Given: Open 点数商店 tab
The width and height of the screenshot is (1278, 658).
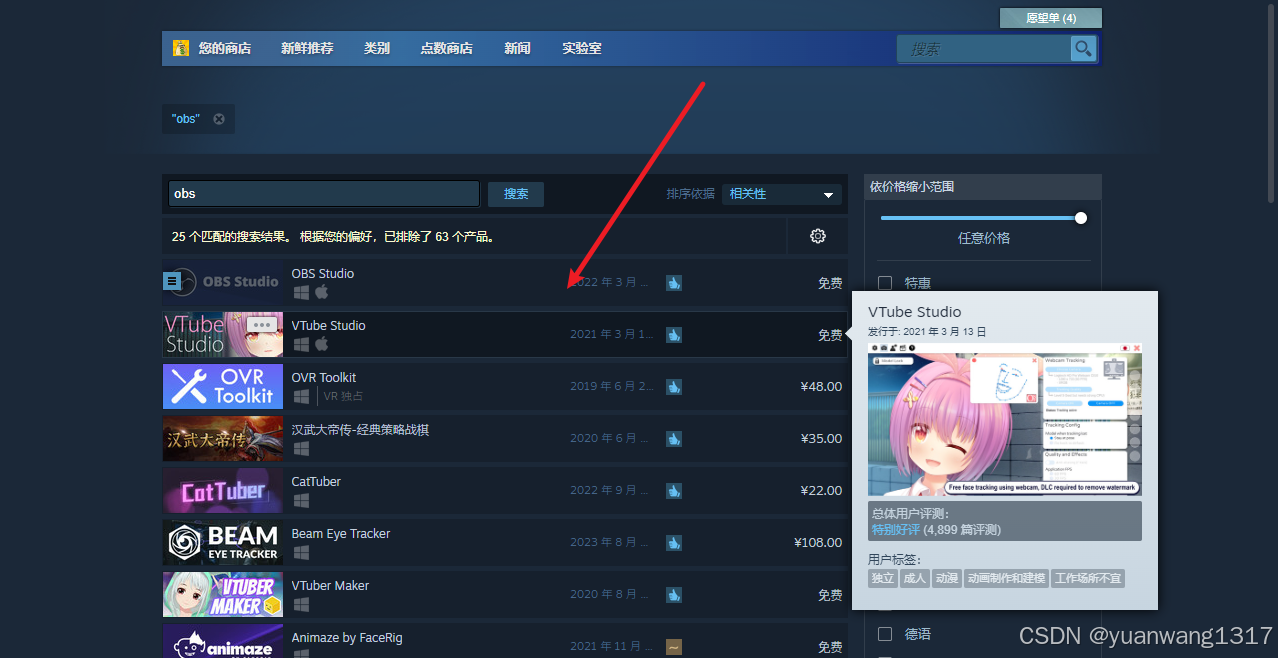Looking at the screenshot, I should 447,48.
